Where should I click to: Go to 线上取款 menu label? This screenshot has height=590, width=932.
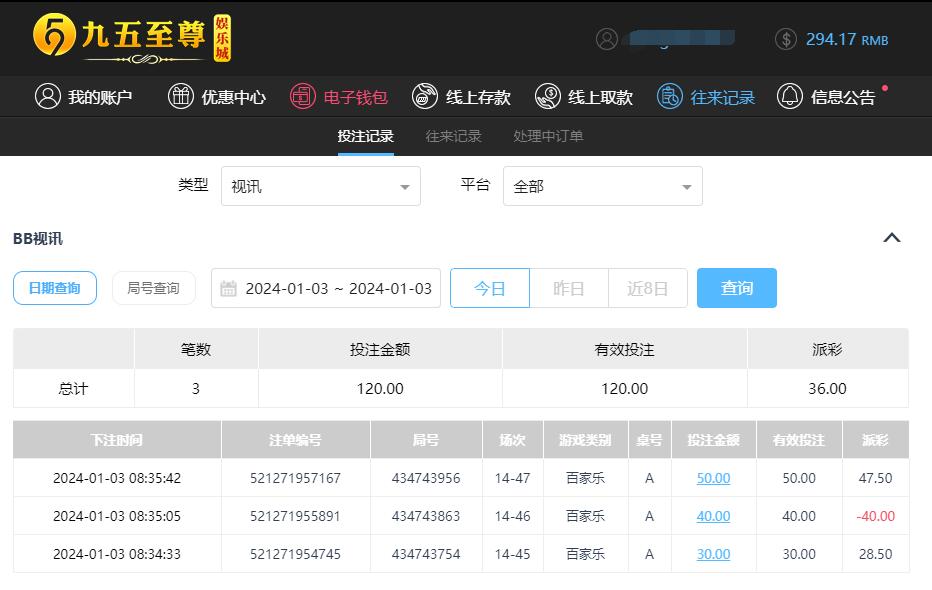[x=600, y=97]
